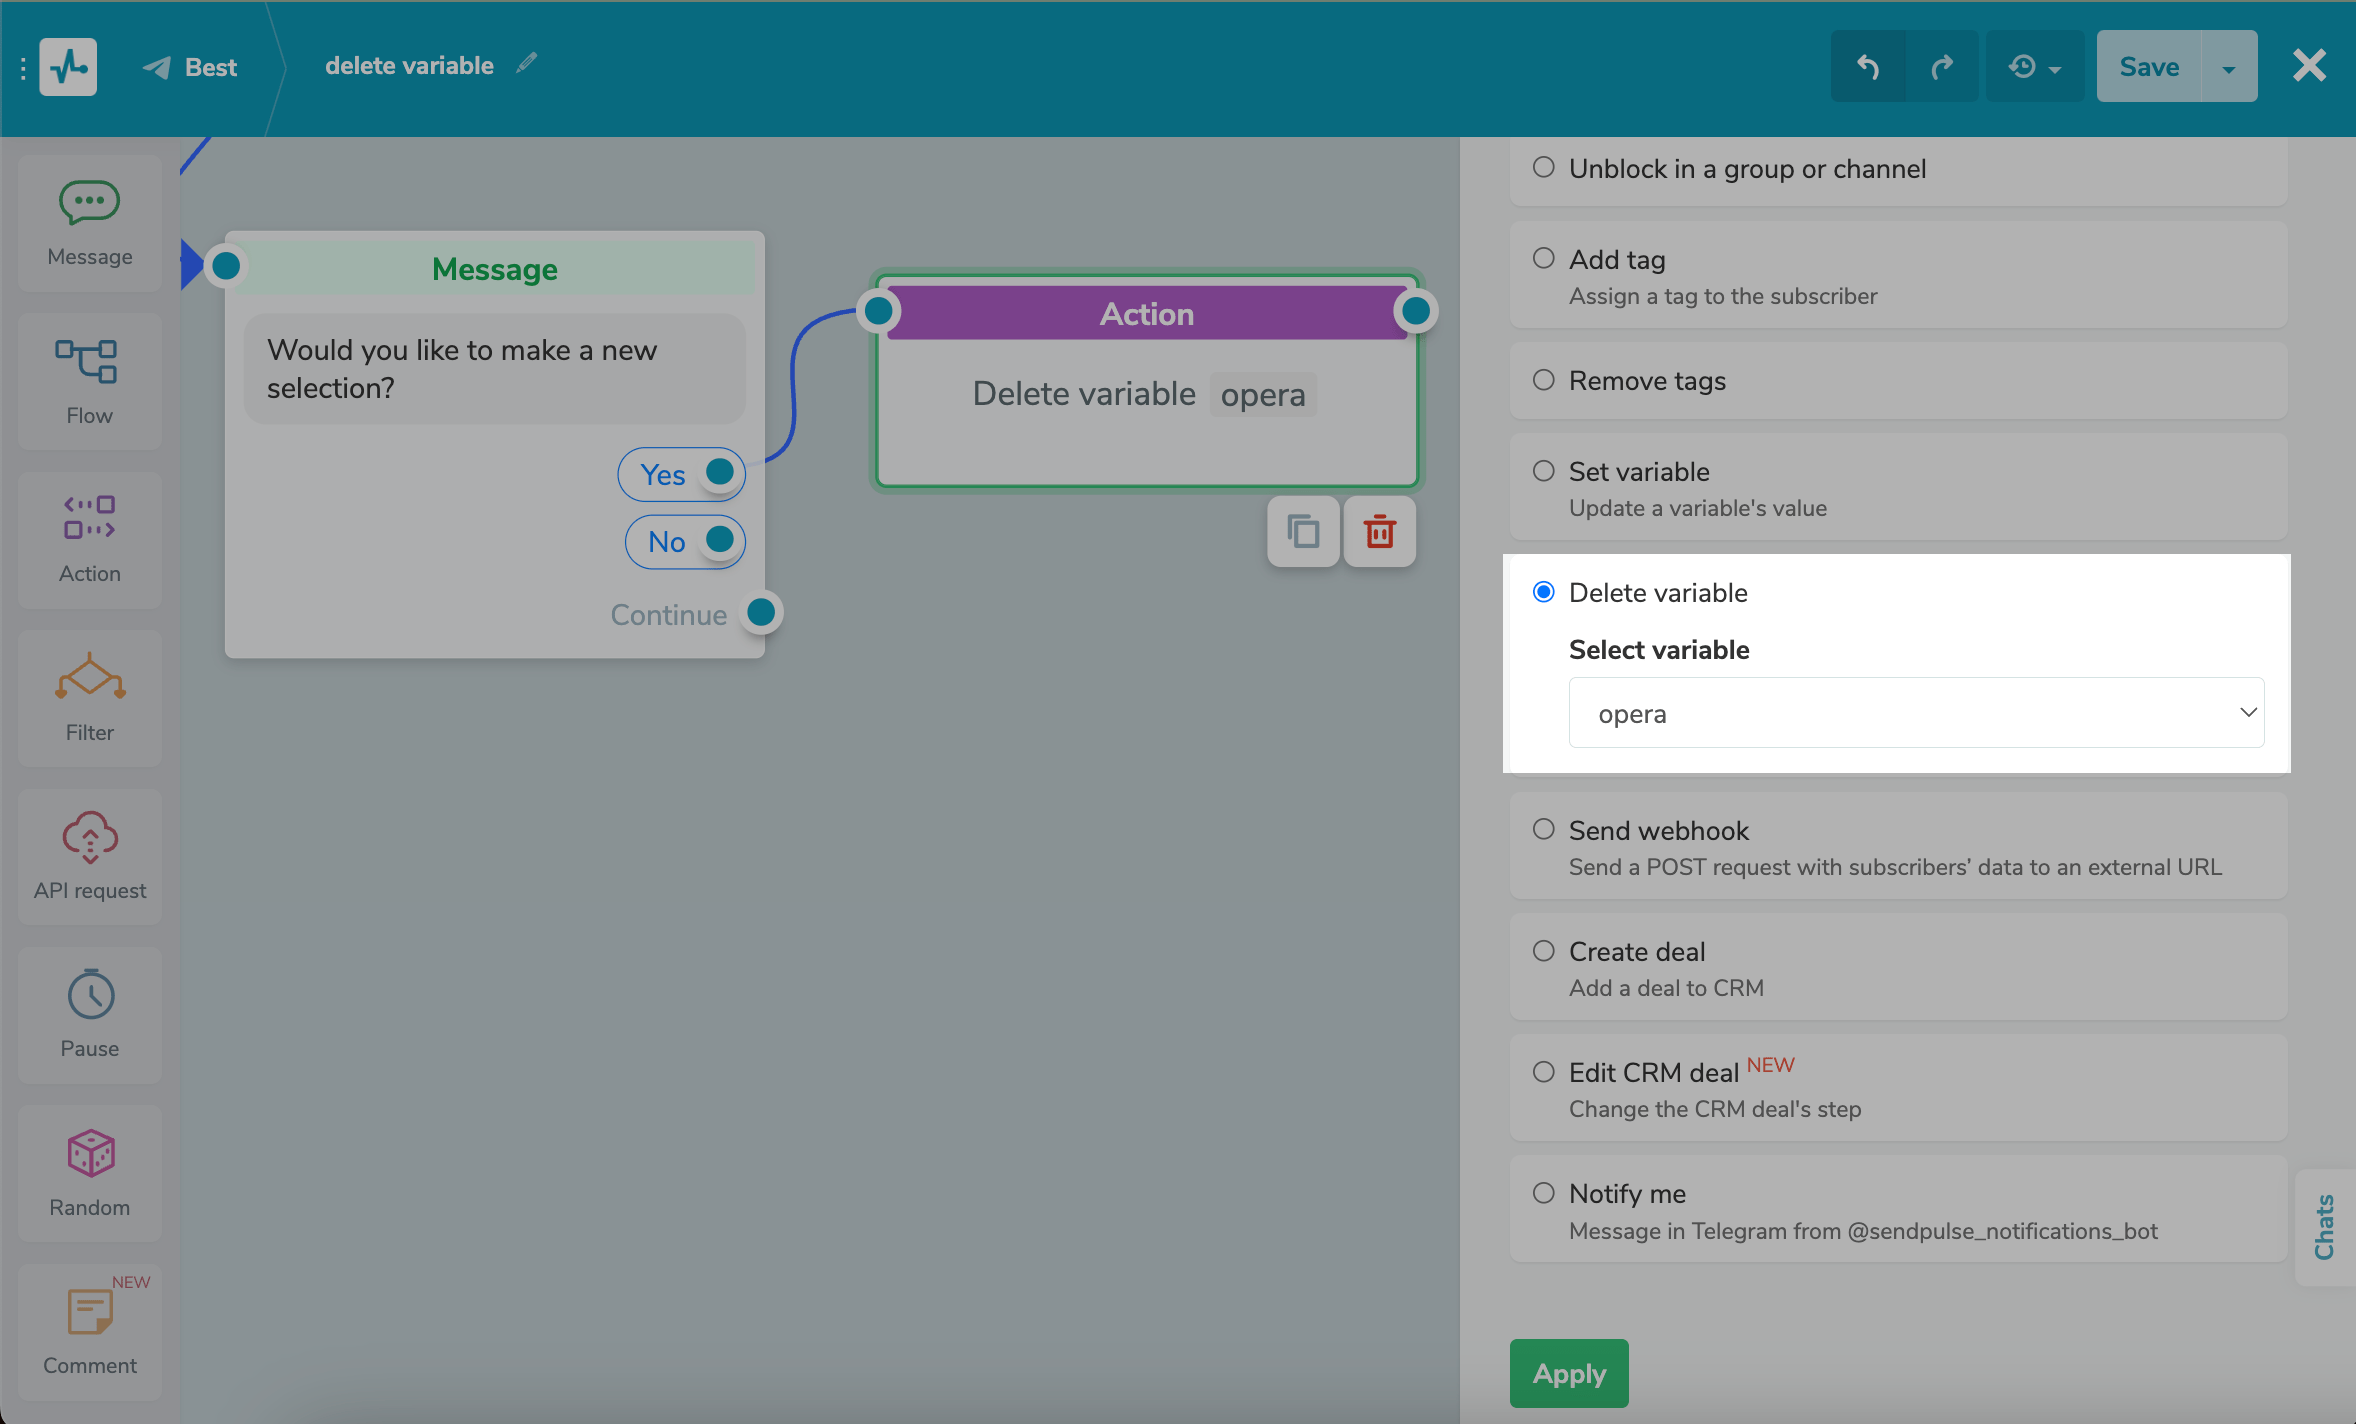Image resolution: width=2356 pixels, height=1424 pixels.
Task: Duplicate the Action block with copy icon
Action: click(x=1302, y=532)
